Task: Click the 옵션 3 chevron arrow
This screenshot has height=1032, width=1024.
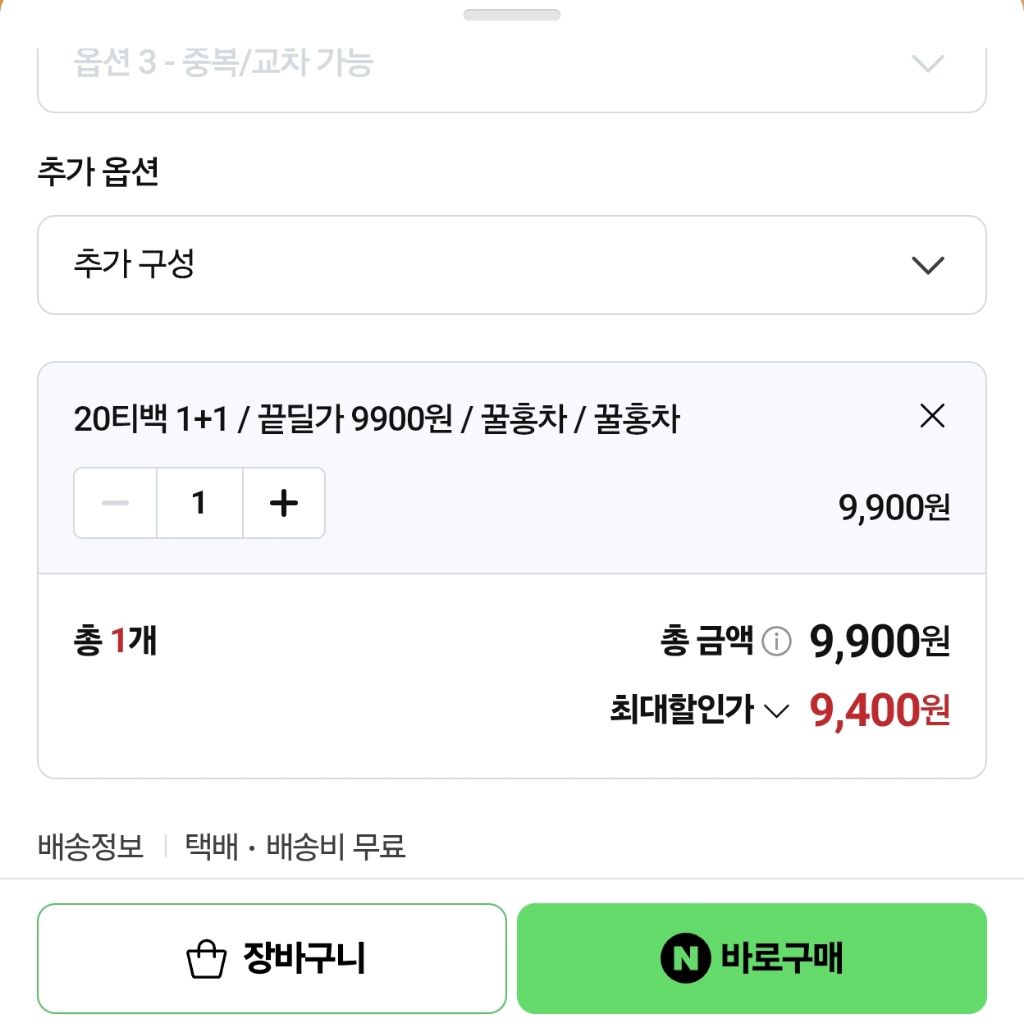Action: point(928,63)
